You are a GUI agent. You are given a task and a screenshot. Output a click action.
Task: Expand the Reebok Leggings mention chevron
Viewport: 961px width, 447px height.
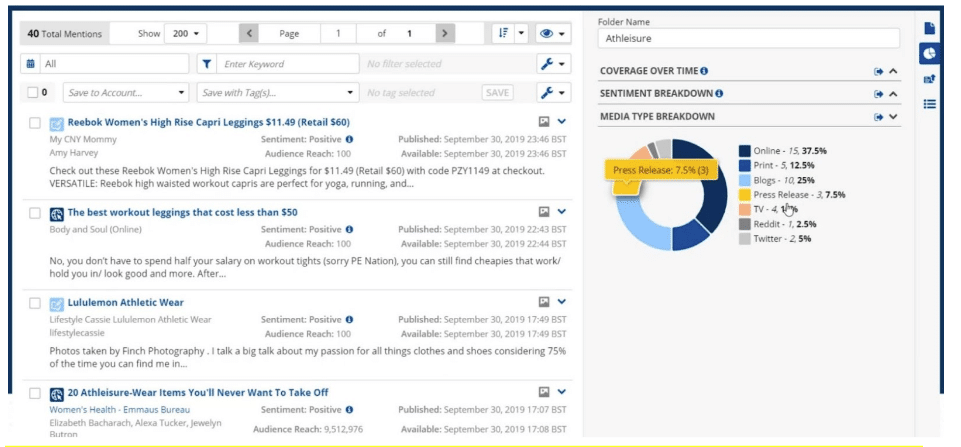562,121
